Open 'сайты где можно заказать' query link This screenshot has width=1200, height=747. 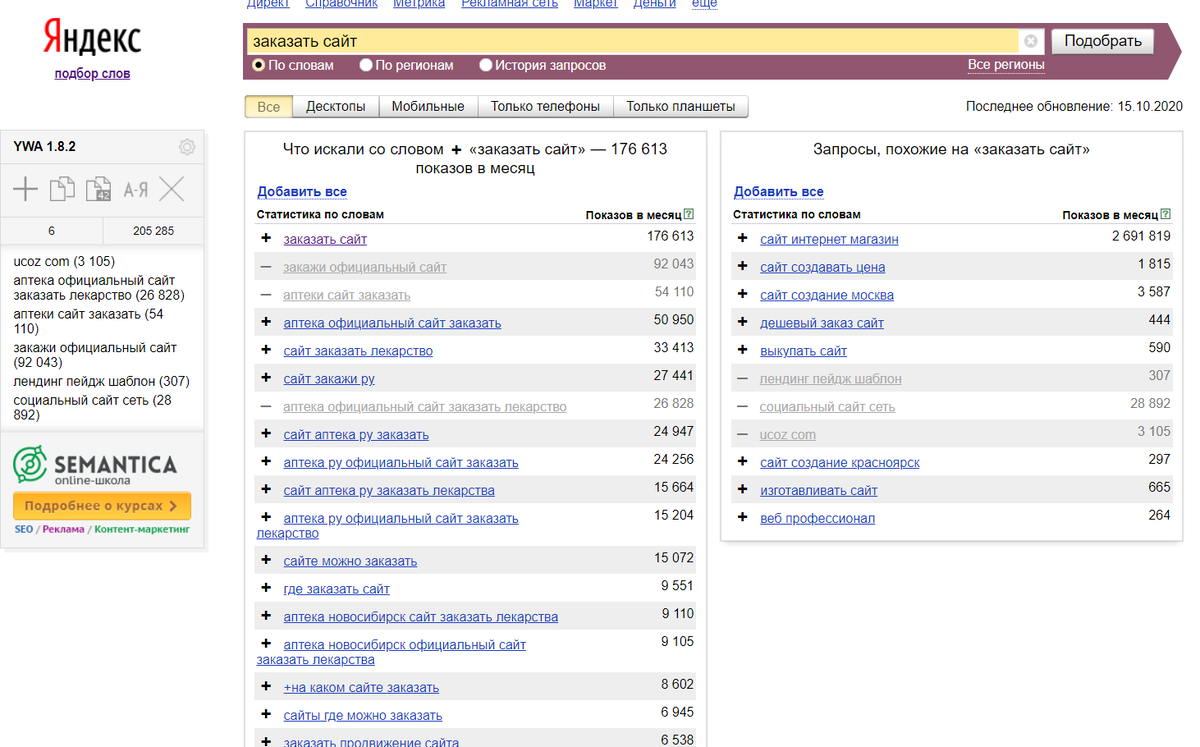click(x=363, y=715)
